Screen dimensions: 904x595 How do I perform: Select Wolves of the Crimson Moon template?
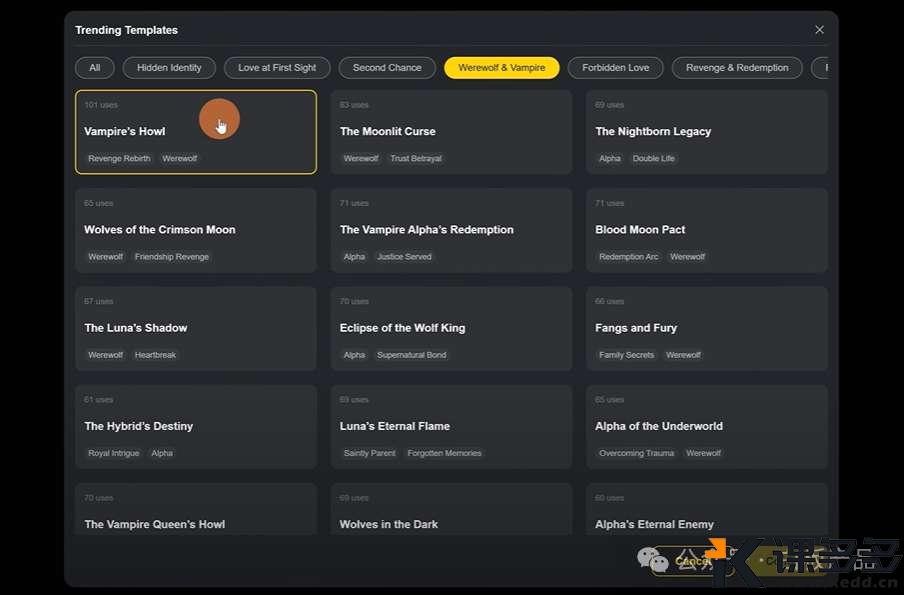pyautogui.click(x=196, y=230)
